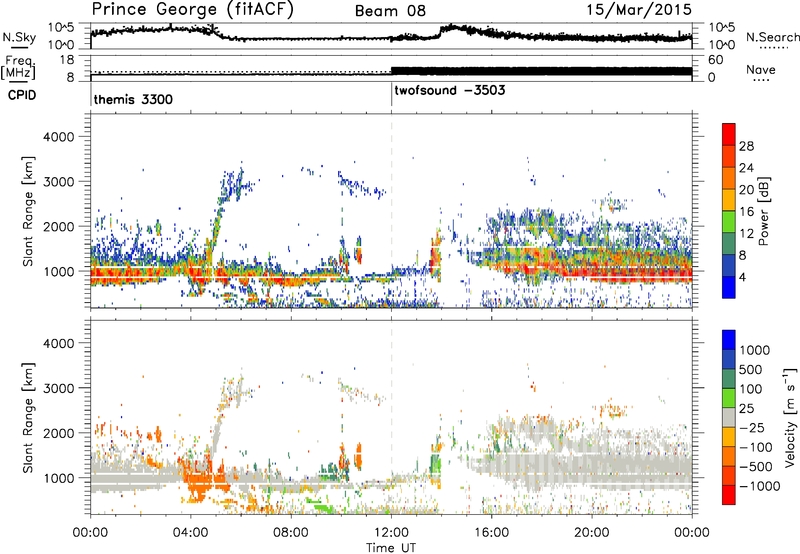Click the "100" label on Velocity color bar
The width and height of the screenshot is (800, 554).
click(751, 389)
